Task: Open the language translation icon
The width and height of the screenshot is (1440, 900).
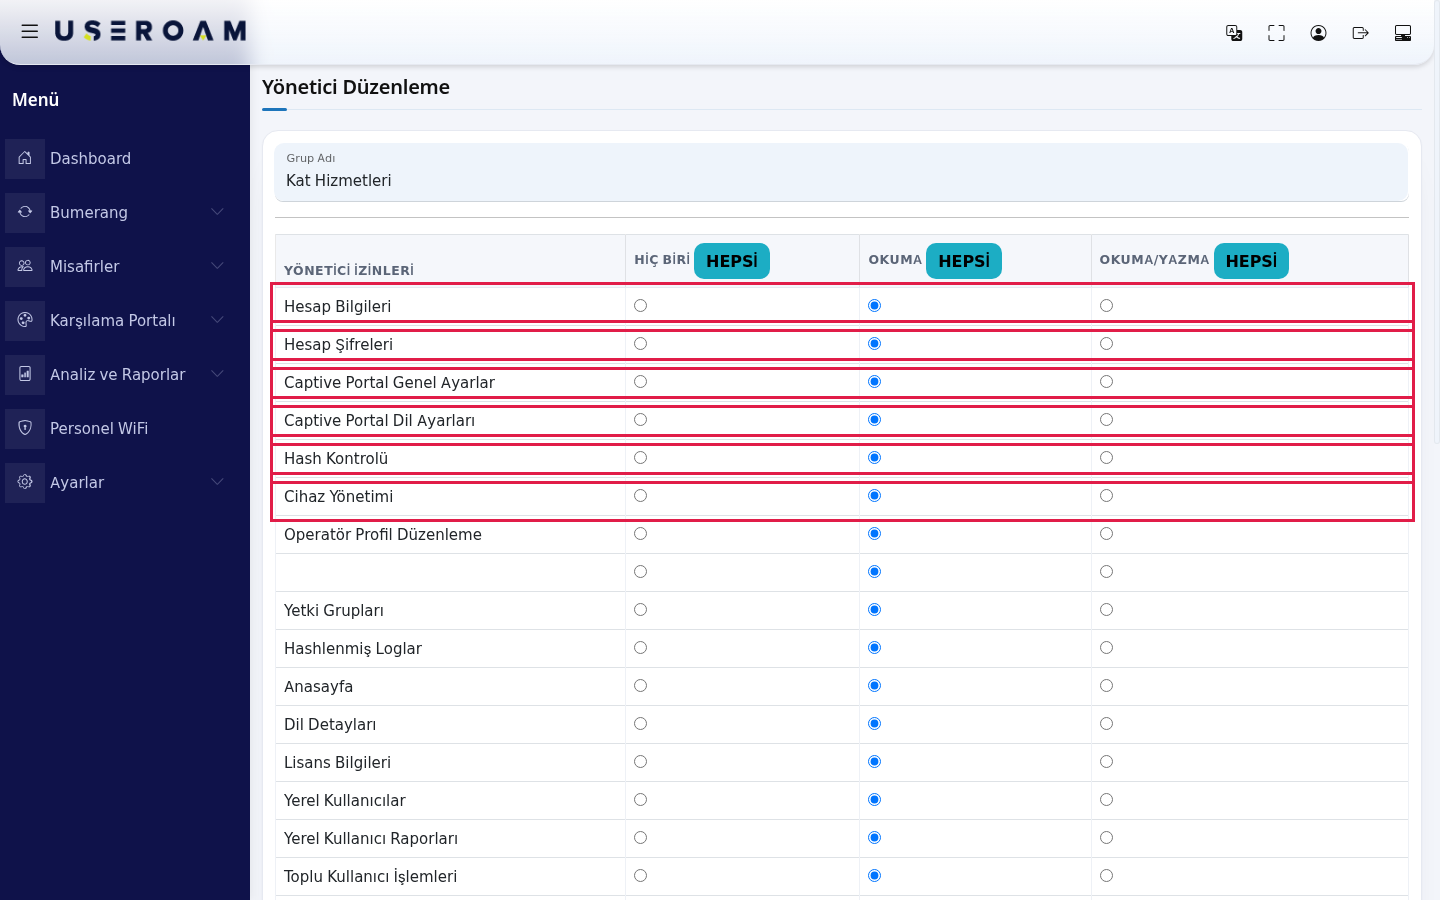Action: tap(1234, 33)
